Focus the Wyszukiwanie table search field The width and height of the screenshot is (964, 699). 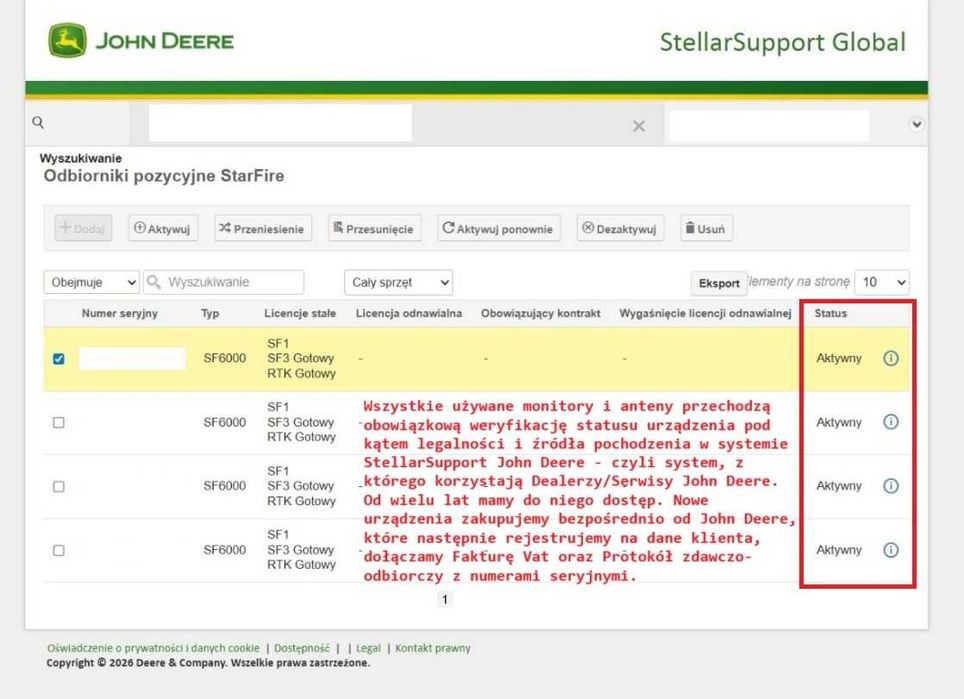(x=224, y=282)
